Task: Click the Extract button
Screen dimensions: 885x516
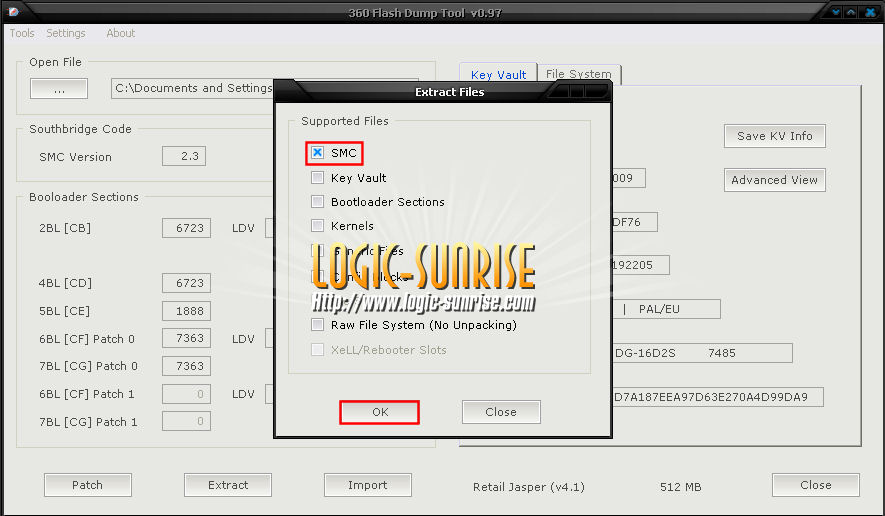Action: 227,485
